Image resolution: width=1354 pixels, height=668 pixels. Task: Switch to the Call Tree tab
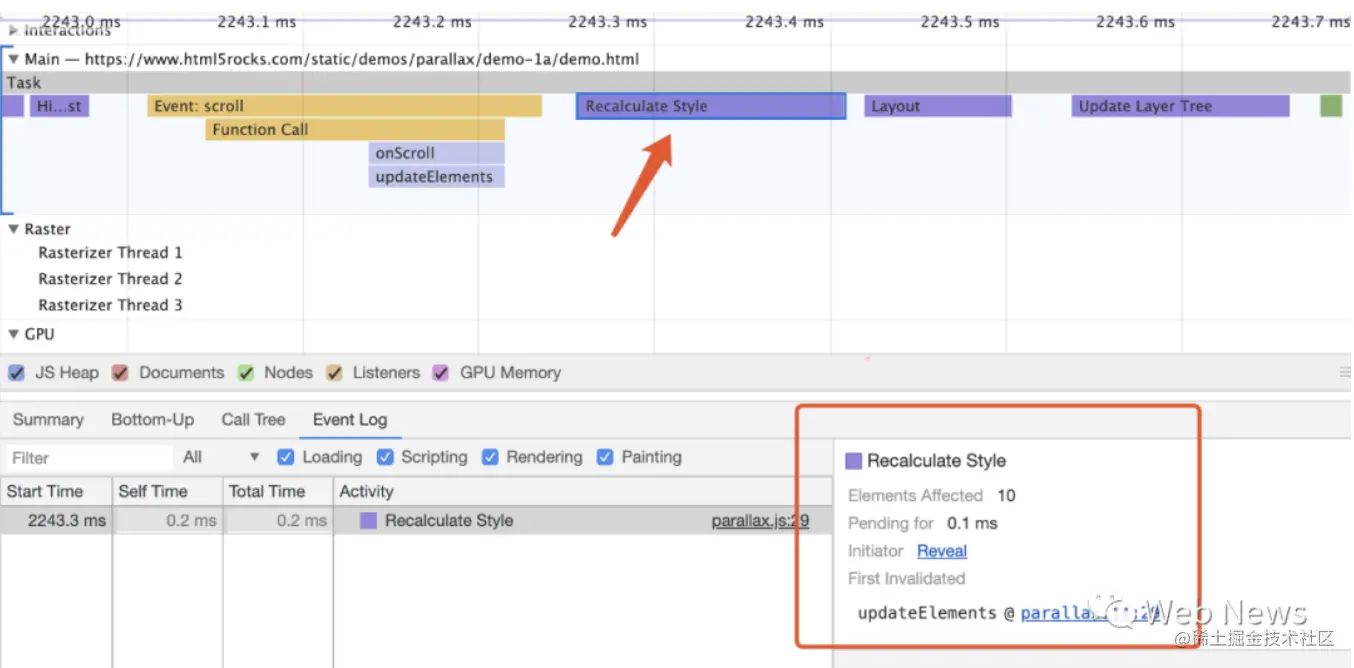pos(253,420)
